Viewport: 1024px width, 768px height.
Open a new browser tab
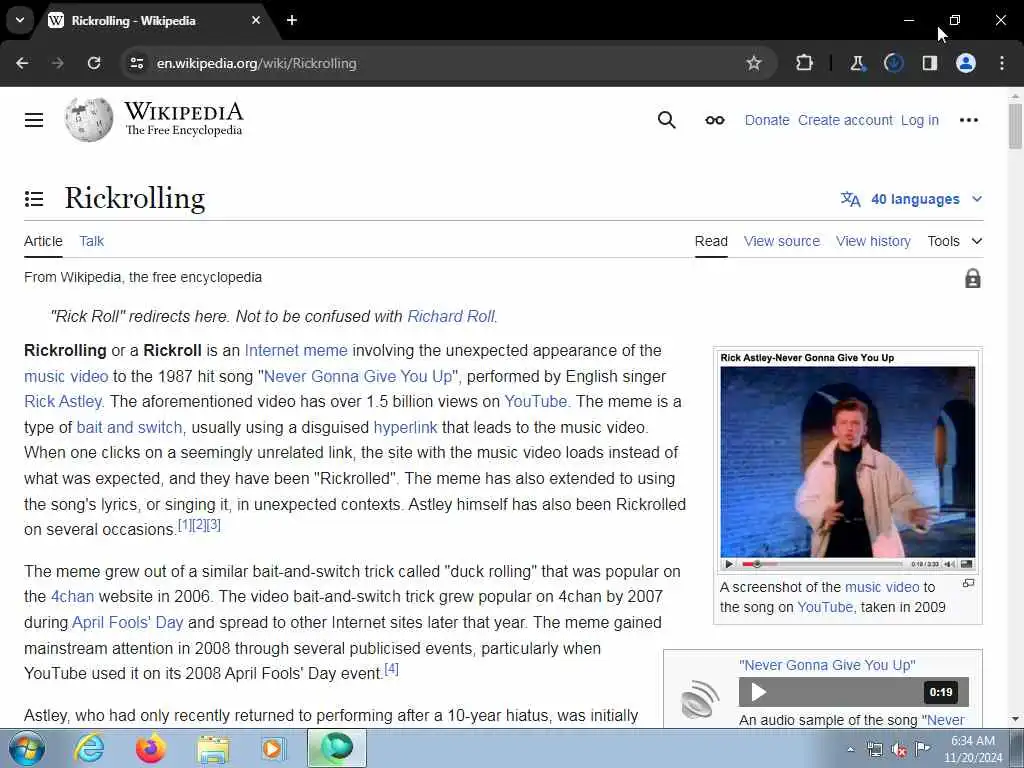pos(292,20)
